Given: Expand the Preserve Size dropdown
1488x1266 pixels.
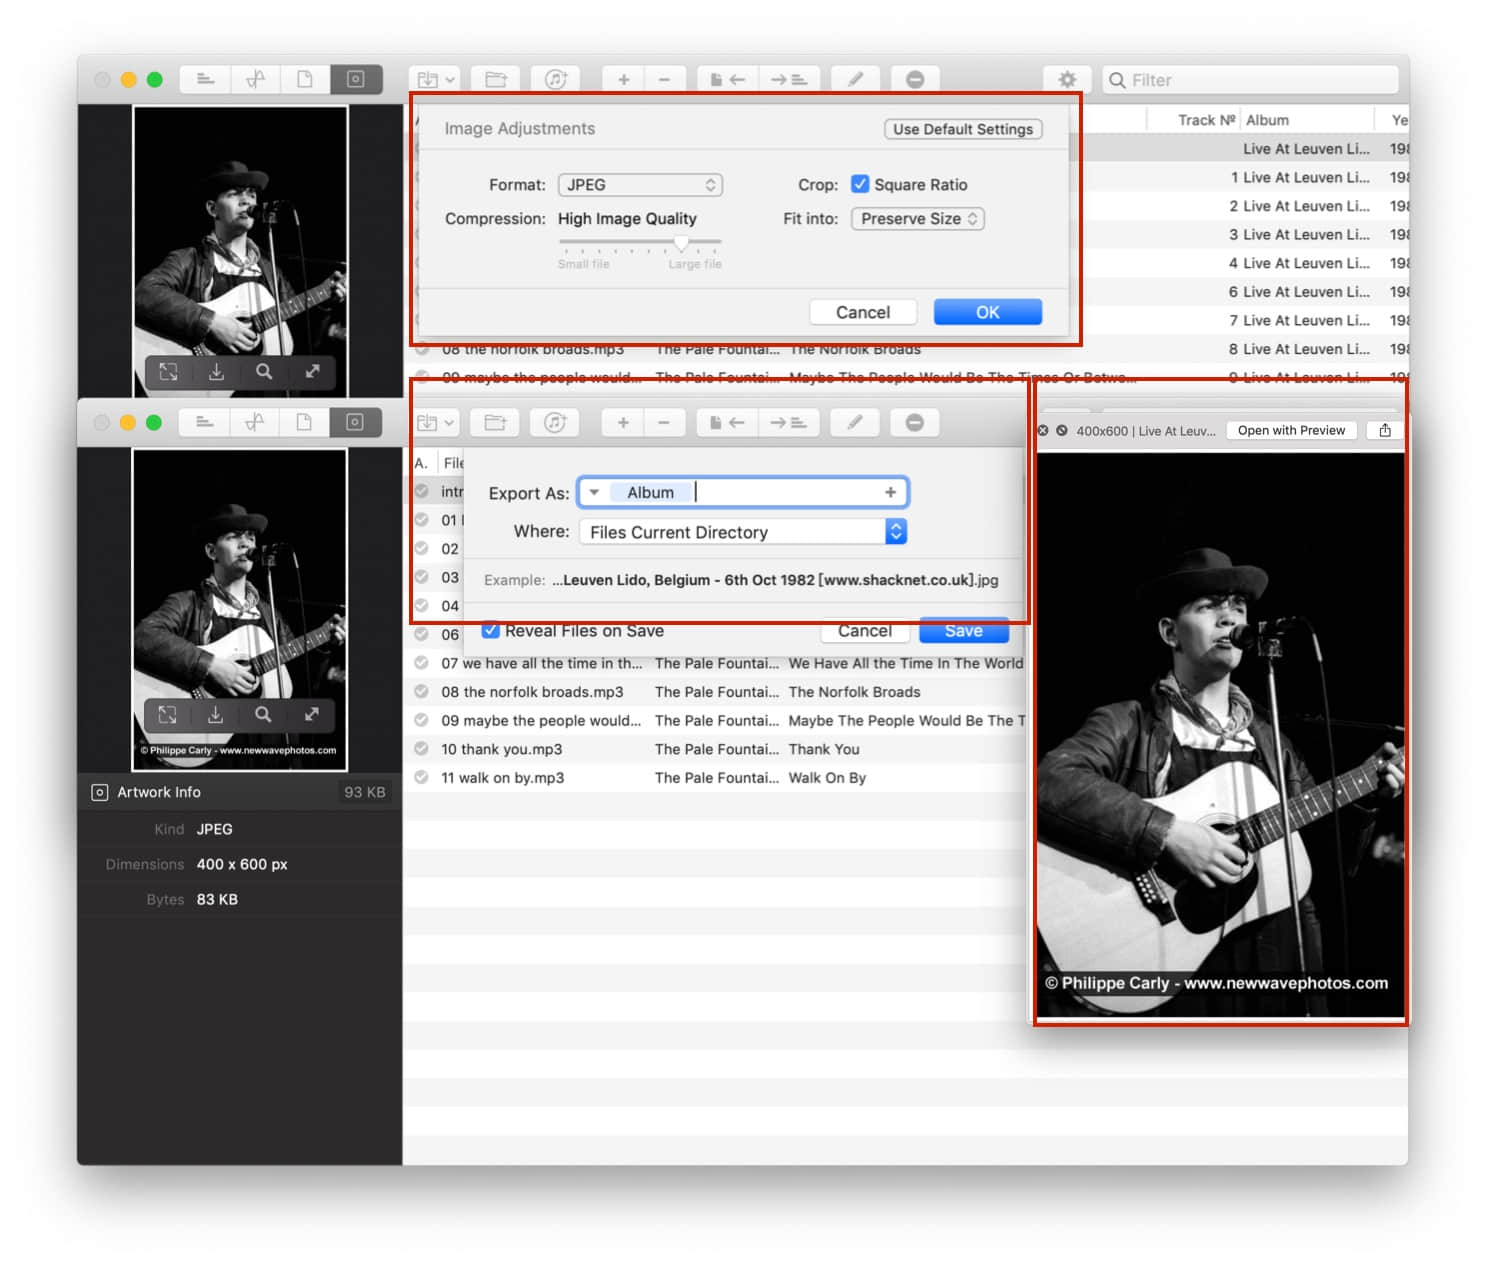Looking at the screenshot, I should coord(917,219).
